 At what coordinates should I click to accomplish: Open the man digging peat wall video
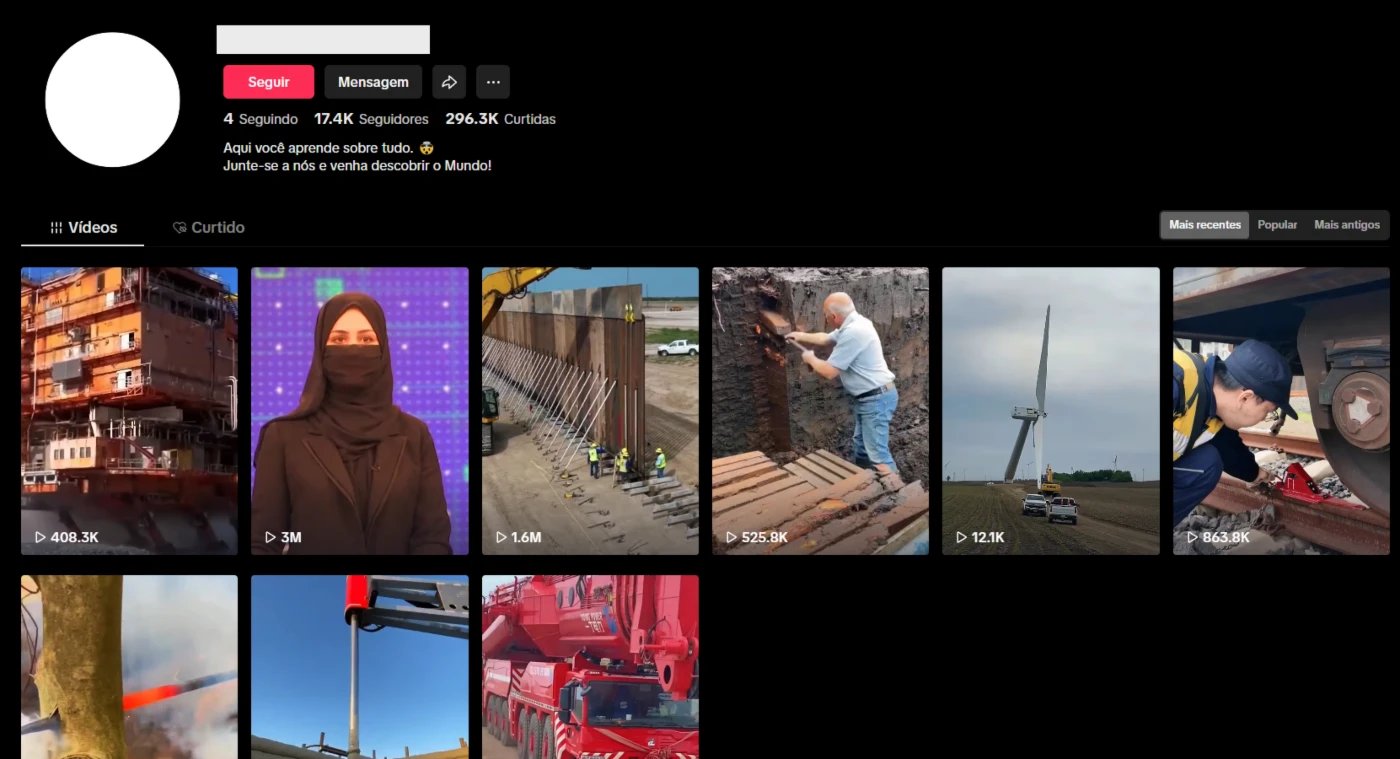click(x=820, y=411)
